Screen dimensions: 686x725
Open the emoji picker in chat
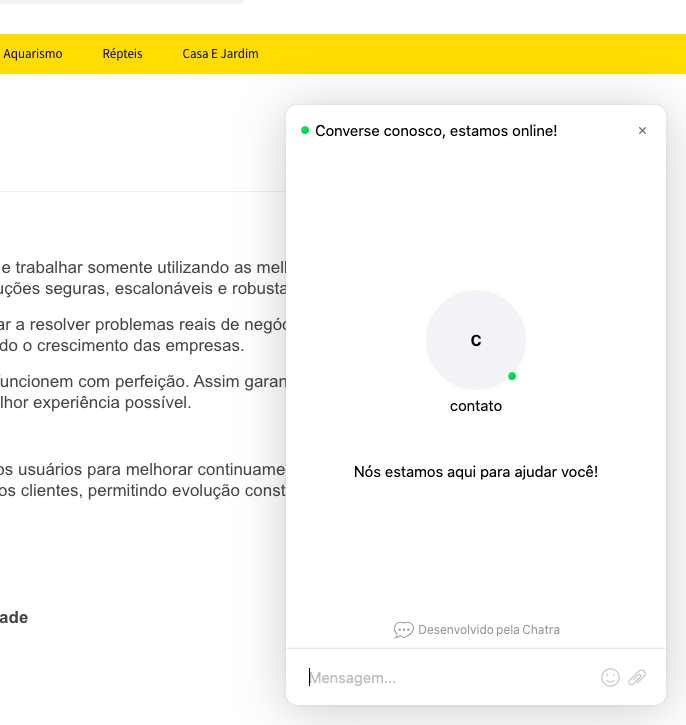[610, 677]
